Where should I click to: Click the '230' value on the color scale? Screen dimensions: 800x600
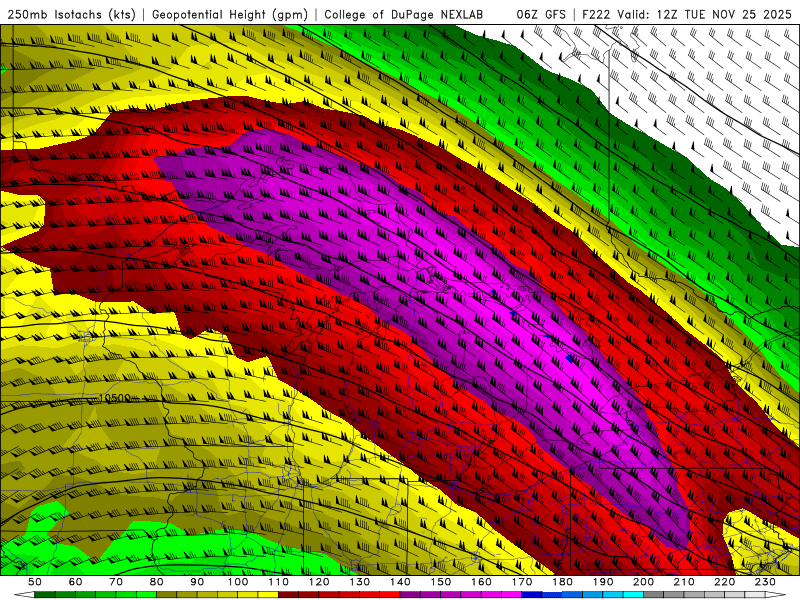pyautogui.click(x=765, y=582)
